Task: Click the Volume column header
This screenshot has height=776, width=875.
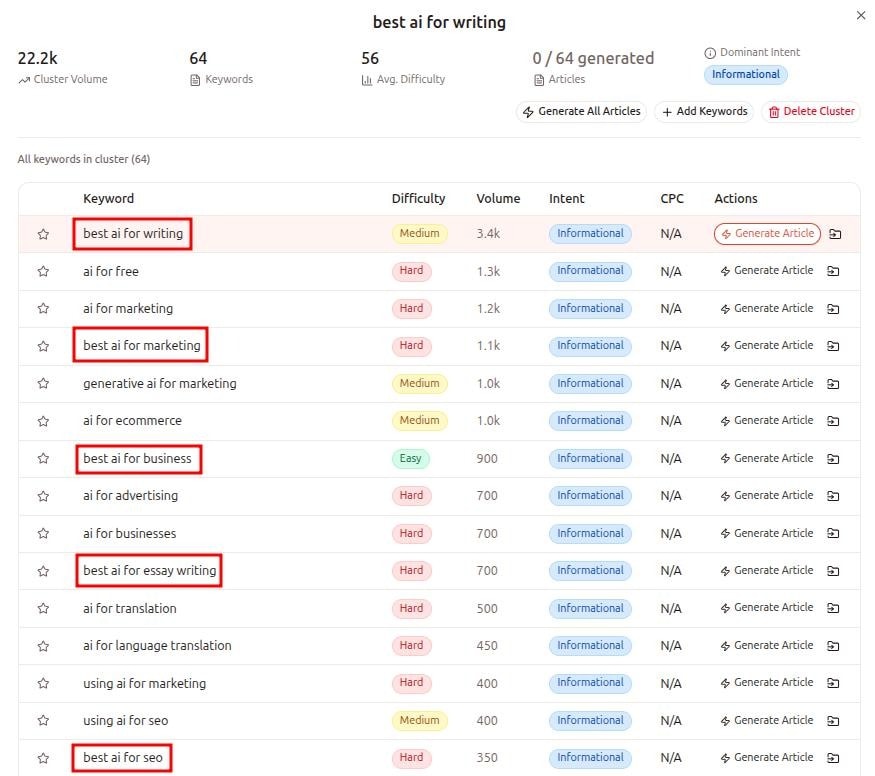Action: 498,199
